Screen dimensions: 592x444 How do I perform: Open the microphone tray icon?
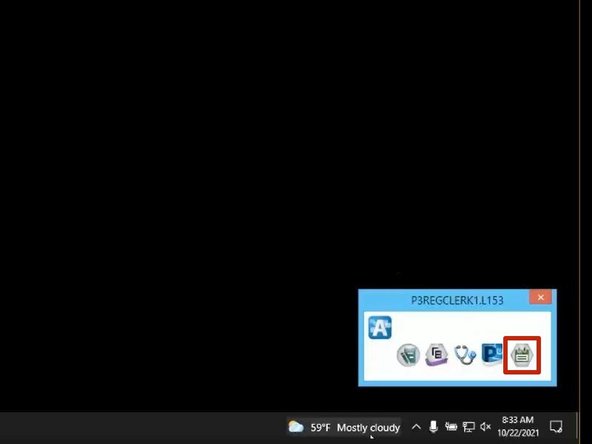pos(433,427)
